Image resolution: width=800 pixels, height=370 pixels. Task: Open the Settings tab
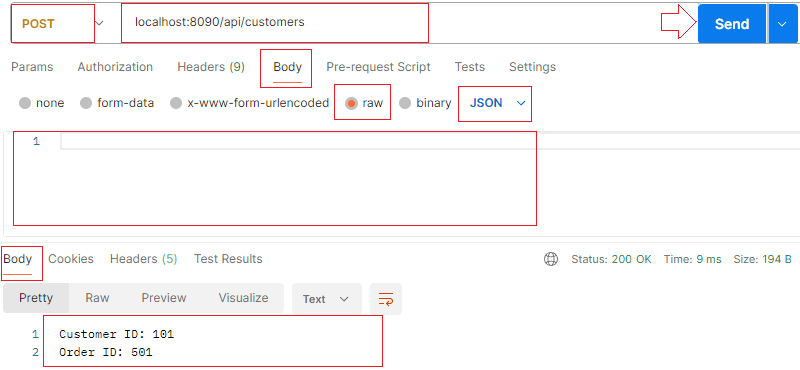pyautogui.click(x=532, y=67)
